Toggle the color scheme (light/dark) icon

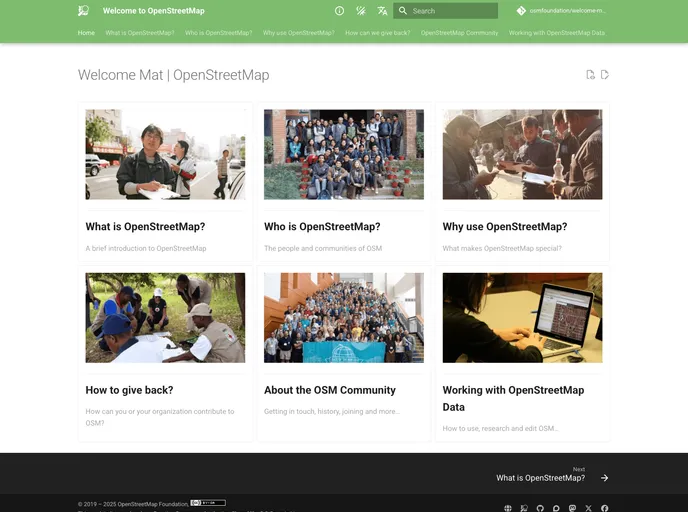[x=361, y=11]
